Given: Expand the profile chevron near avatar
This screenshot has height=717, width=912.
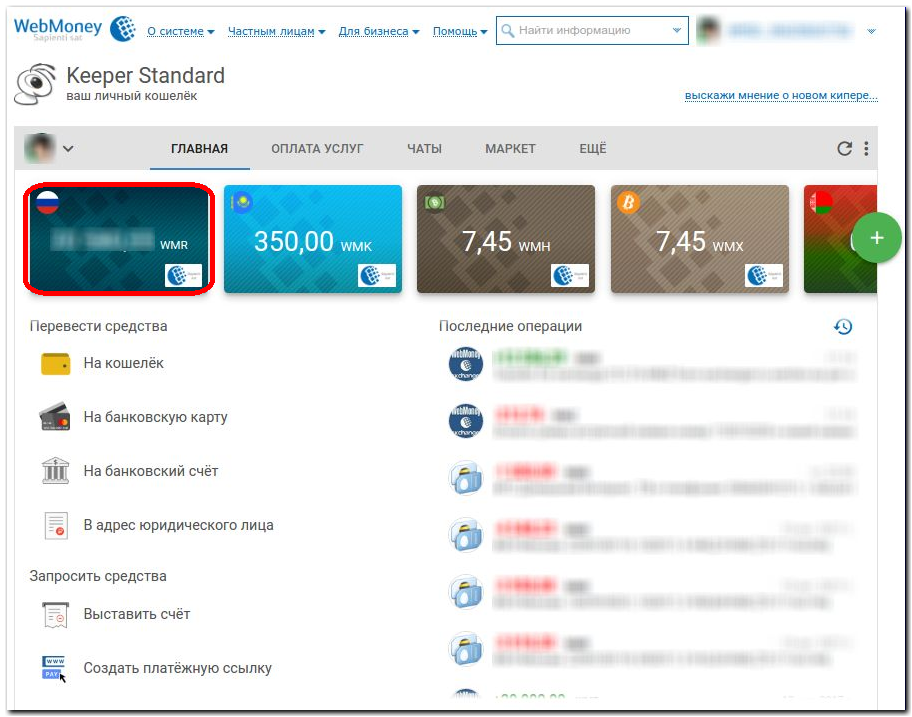Looking at the screenshot, I should 68,149.
